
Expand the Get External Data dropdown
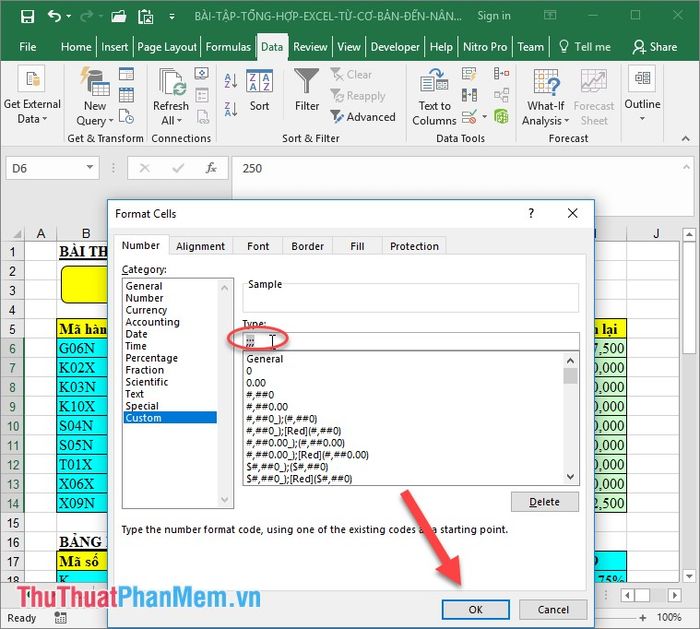point(32,111)
